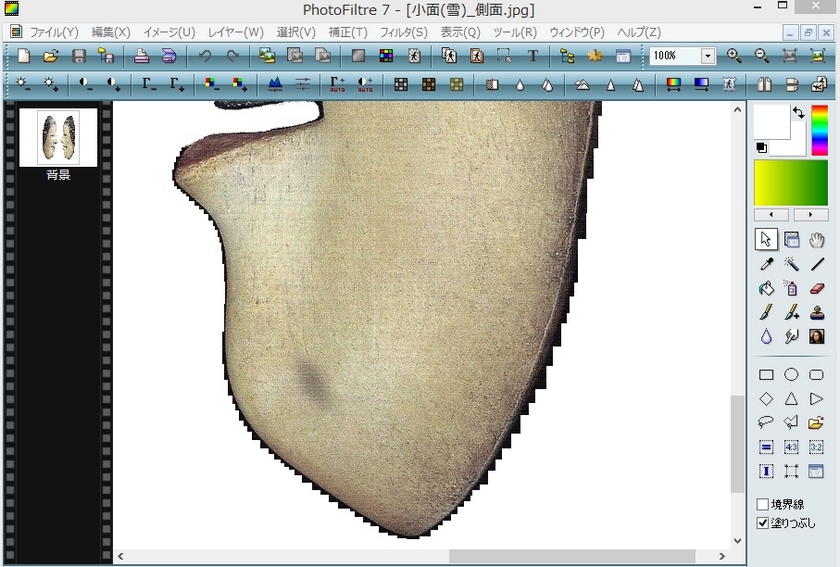Enable the 境界線 checkbox

pos(762,504)
